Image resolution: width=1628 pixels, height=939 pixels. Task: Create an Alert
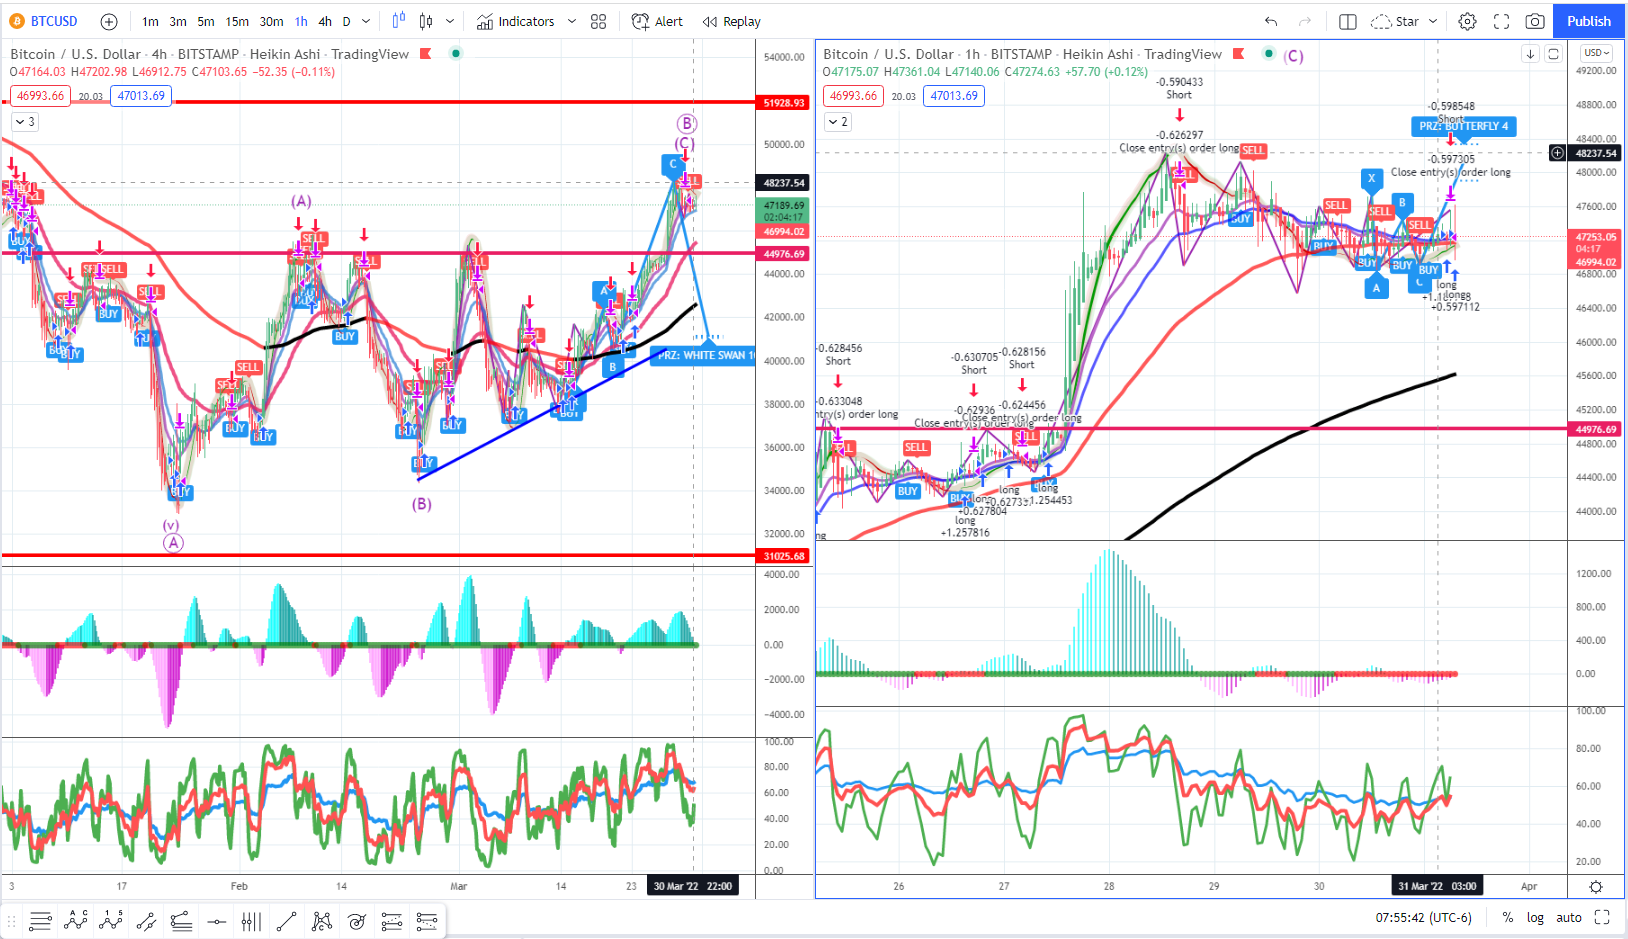point(657,21)
